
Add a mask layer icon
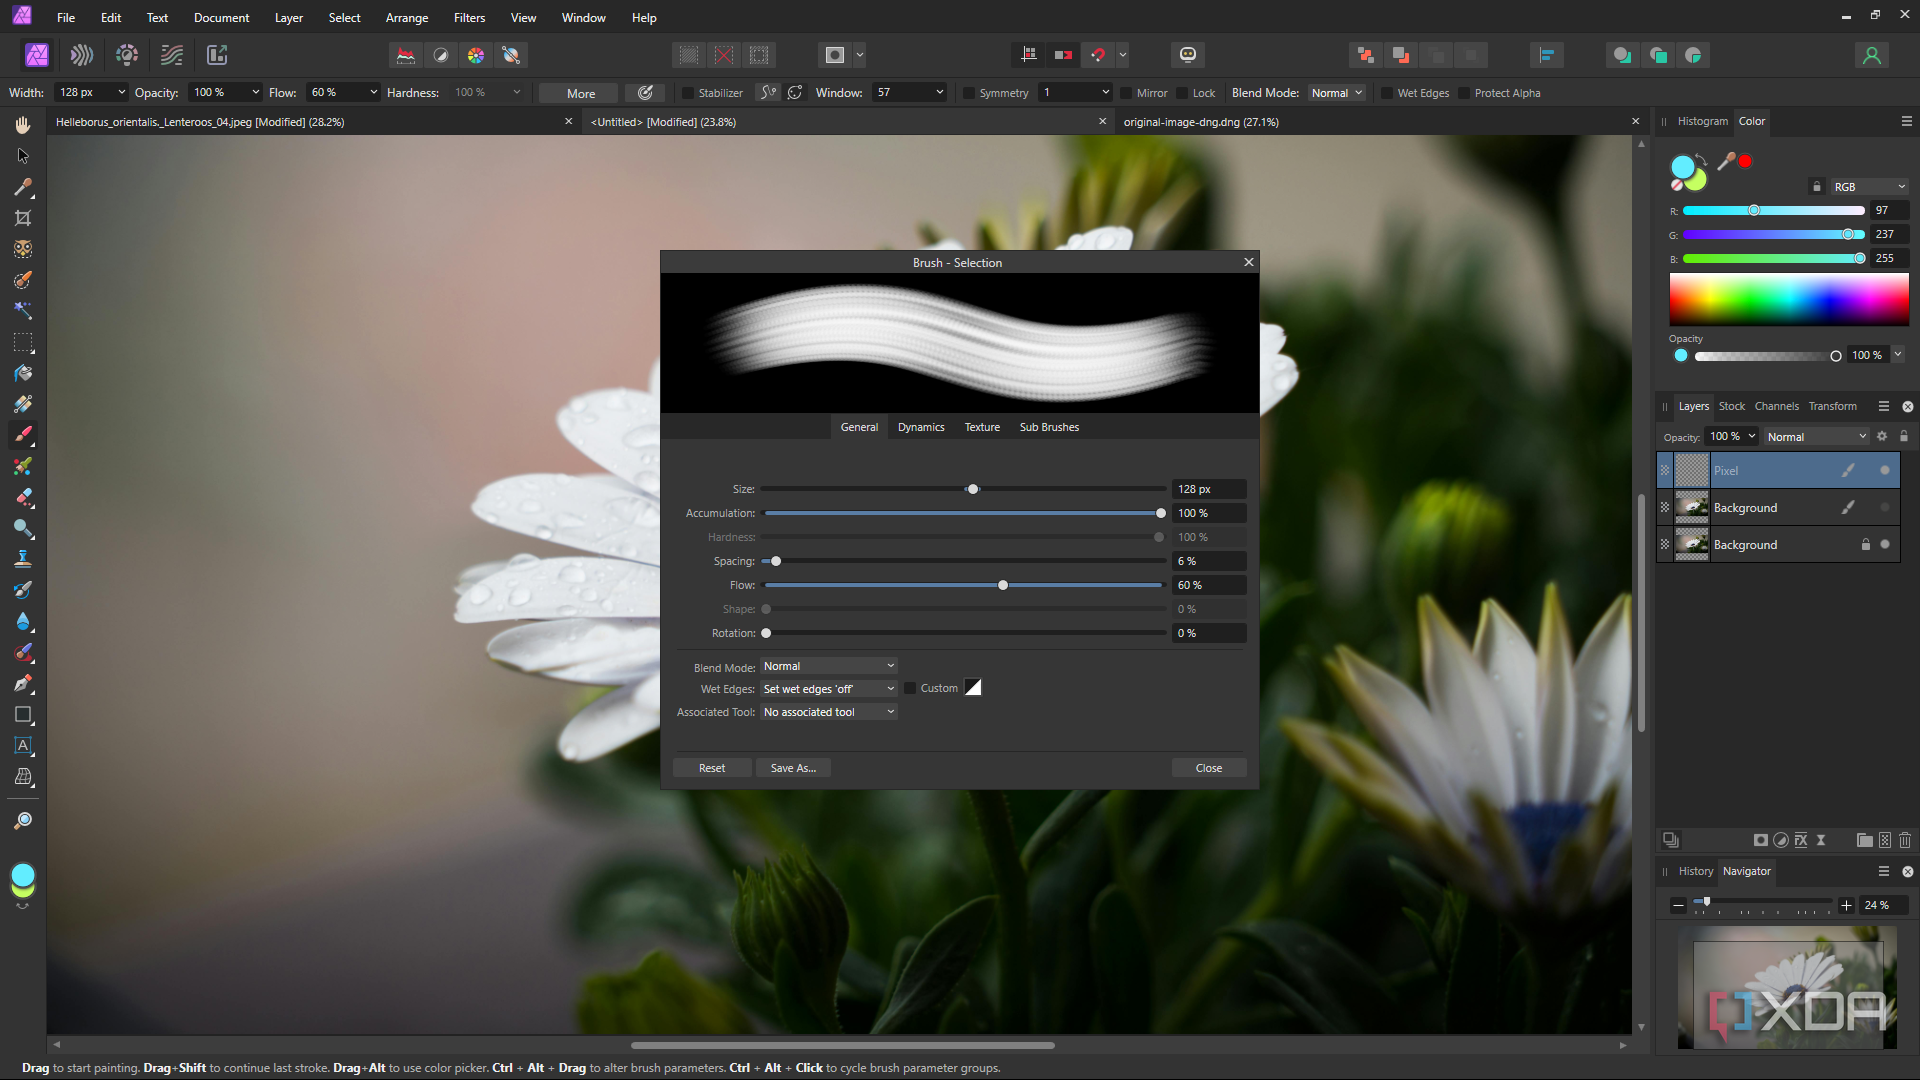tap(1761, 840)
